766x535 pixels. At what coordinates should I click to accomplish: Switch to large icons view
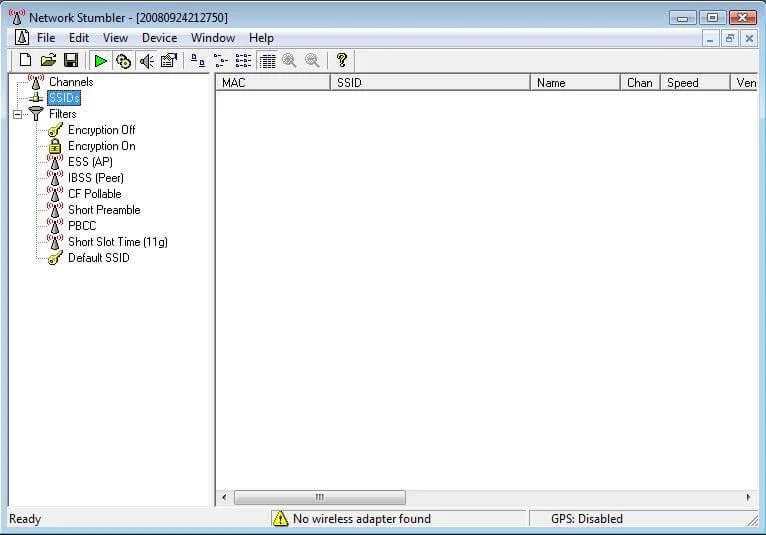tap(197, 61)
